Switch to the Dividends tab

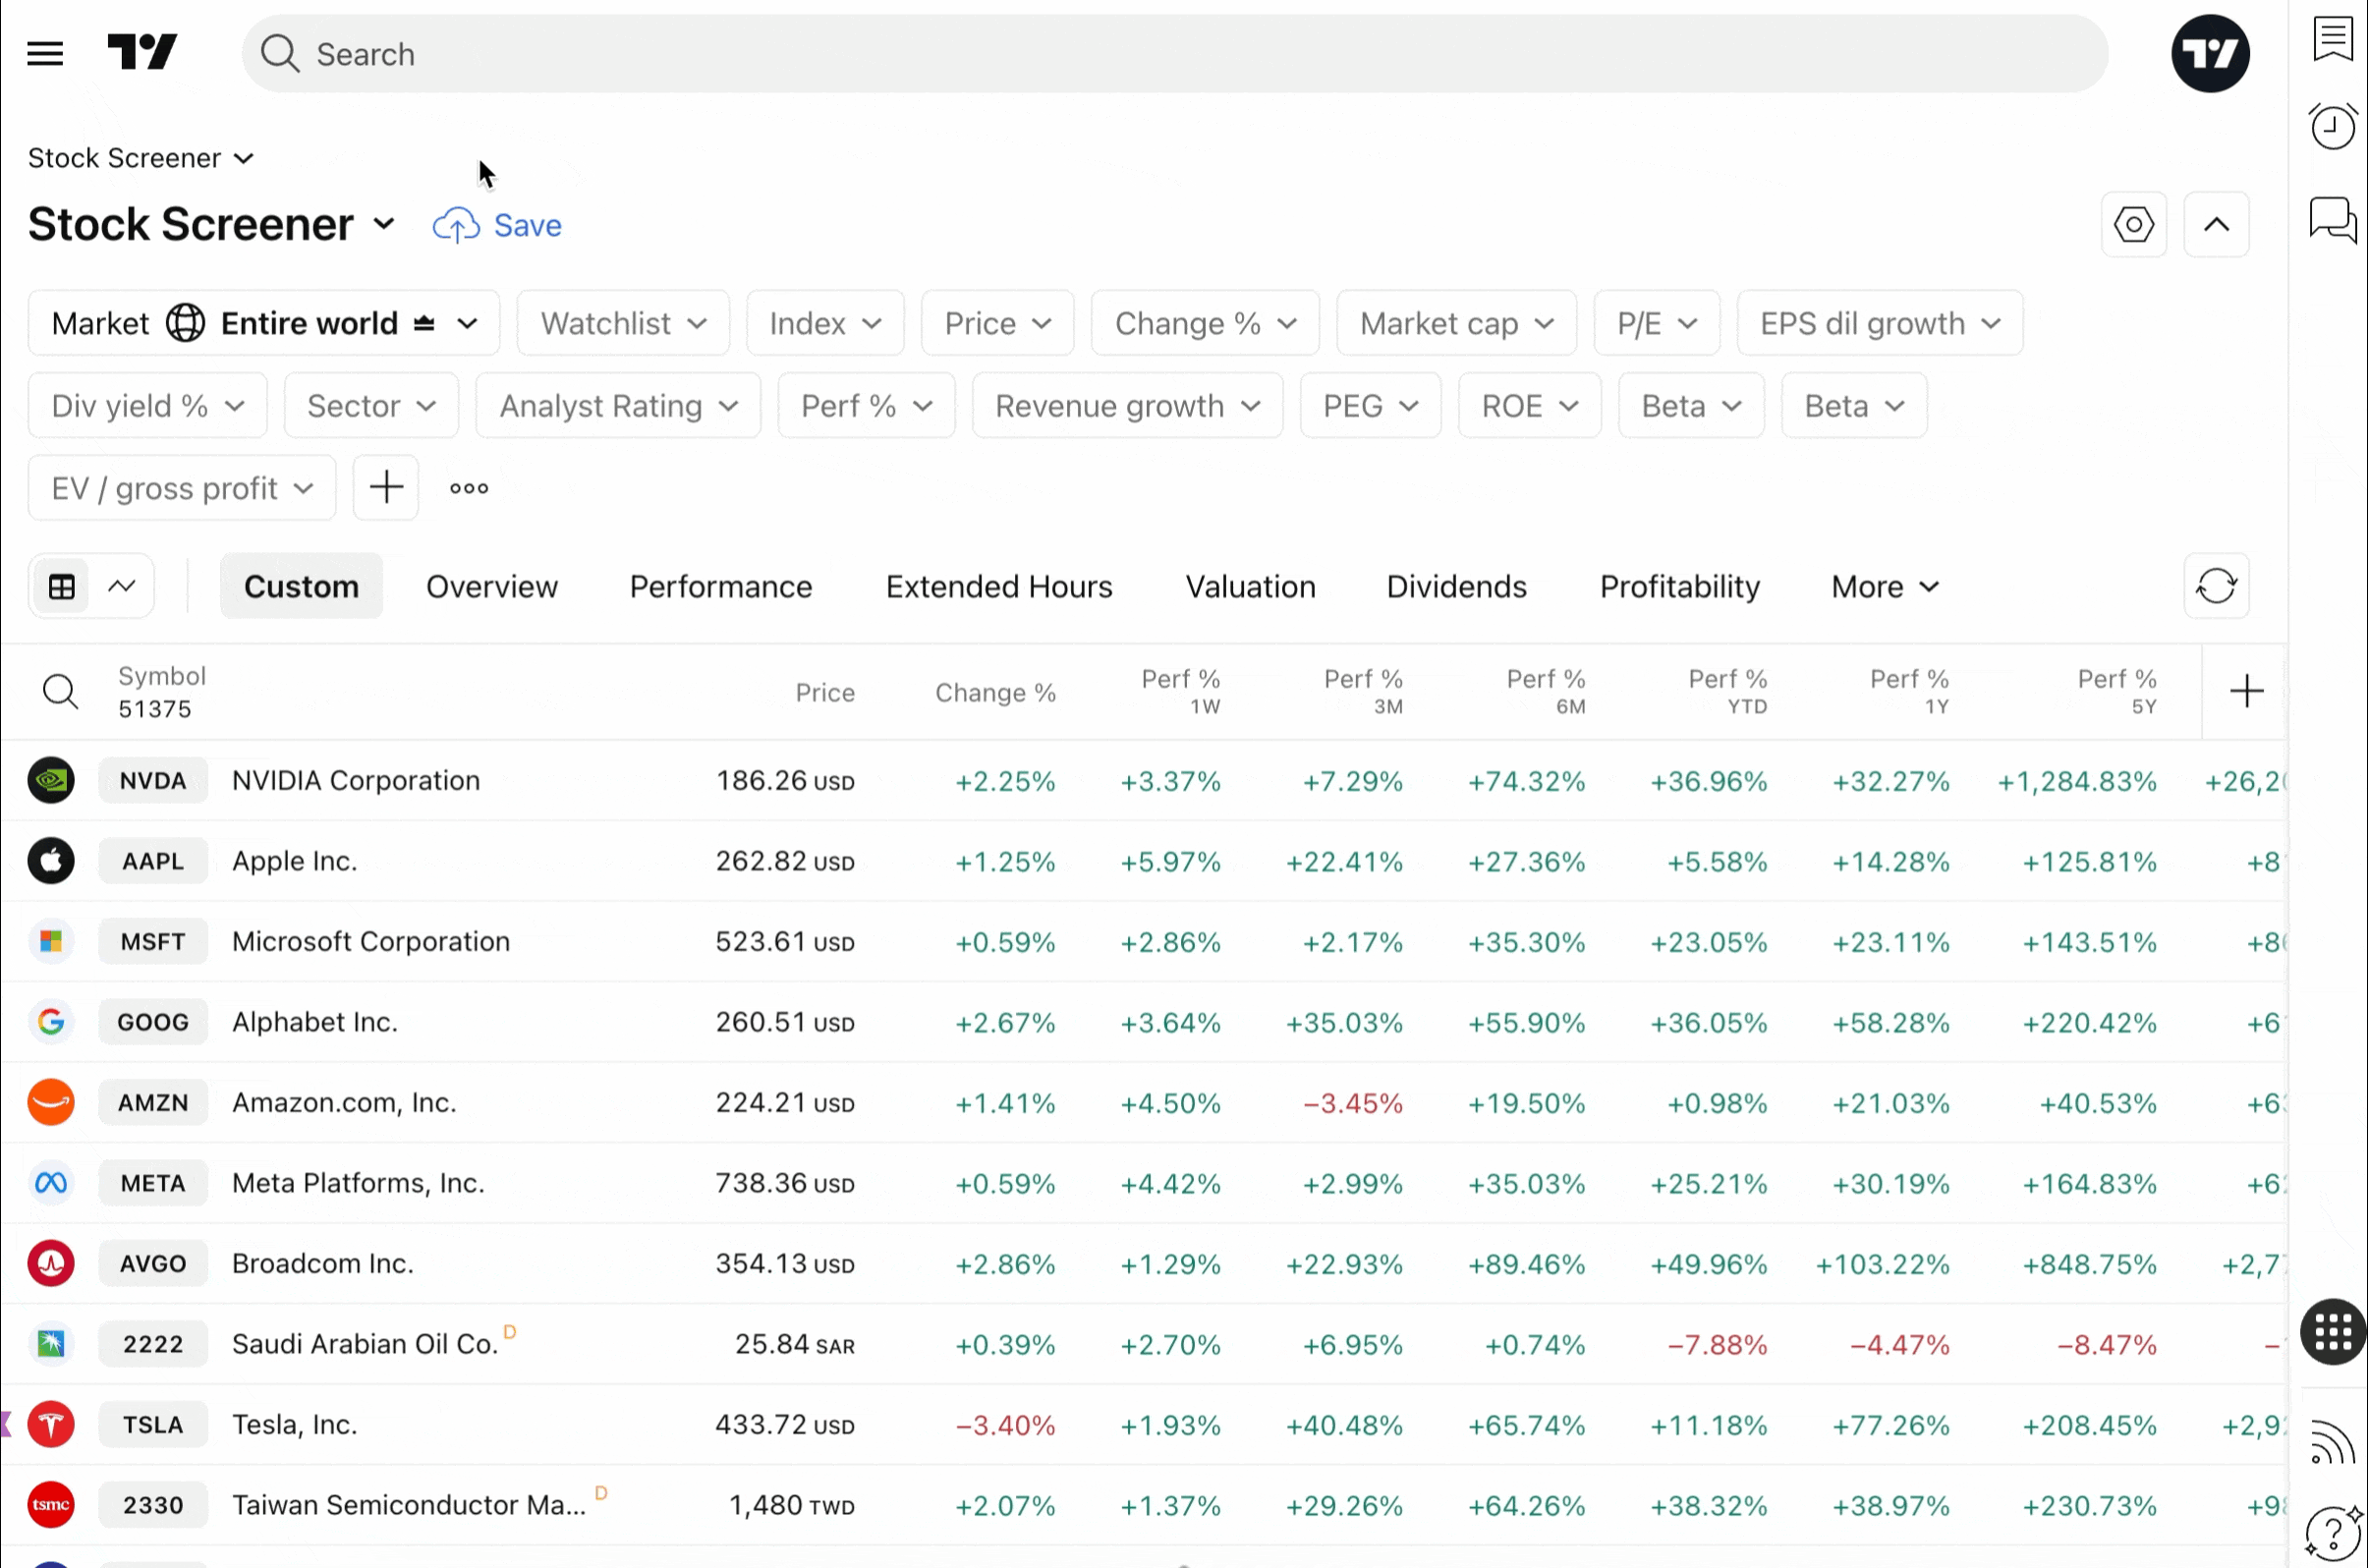[1455, 586]
